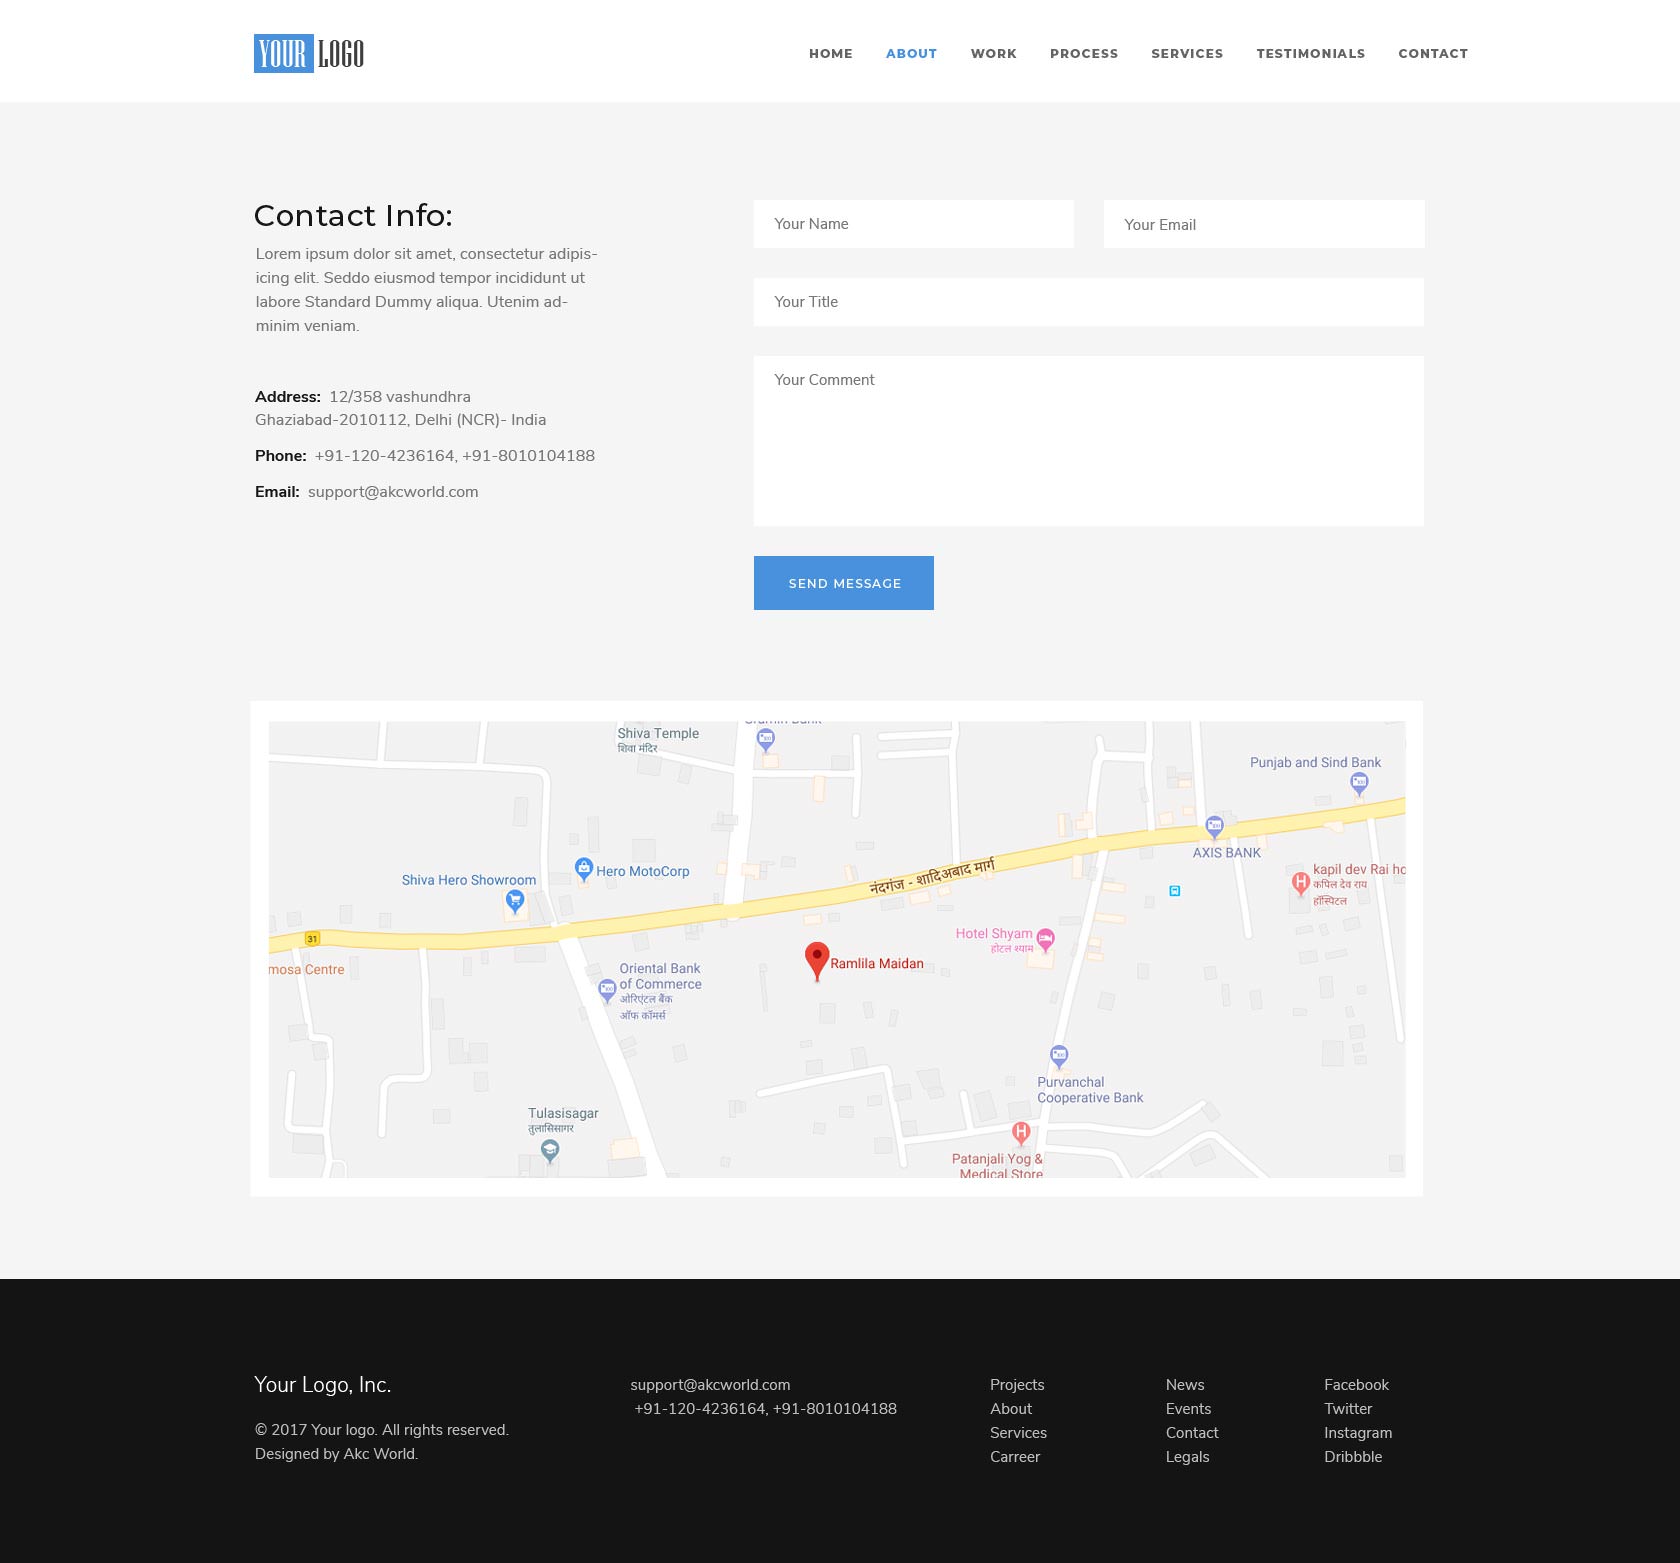Open the About footer link
The width and height of the screenshot is (1680, 1563).
pyautogui.click(x=1011, y=1409)
